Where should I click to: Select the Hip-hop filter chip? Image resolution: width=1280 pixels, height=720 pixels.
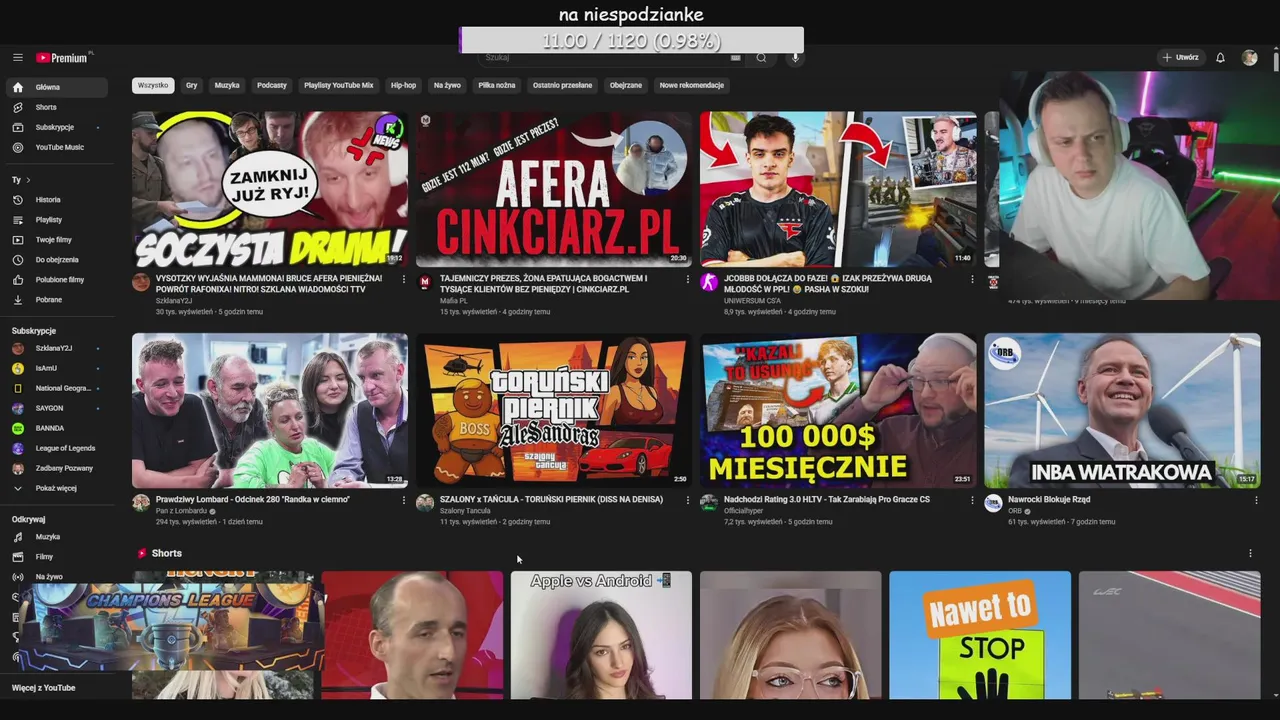403,85
